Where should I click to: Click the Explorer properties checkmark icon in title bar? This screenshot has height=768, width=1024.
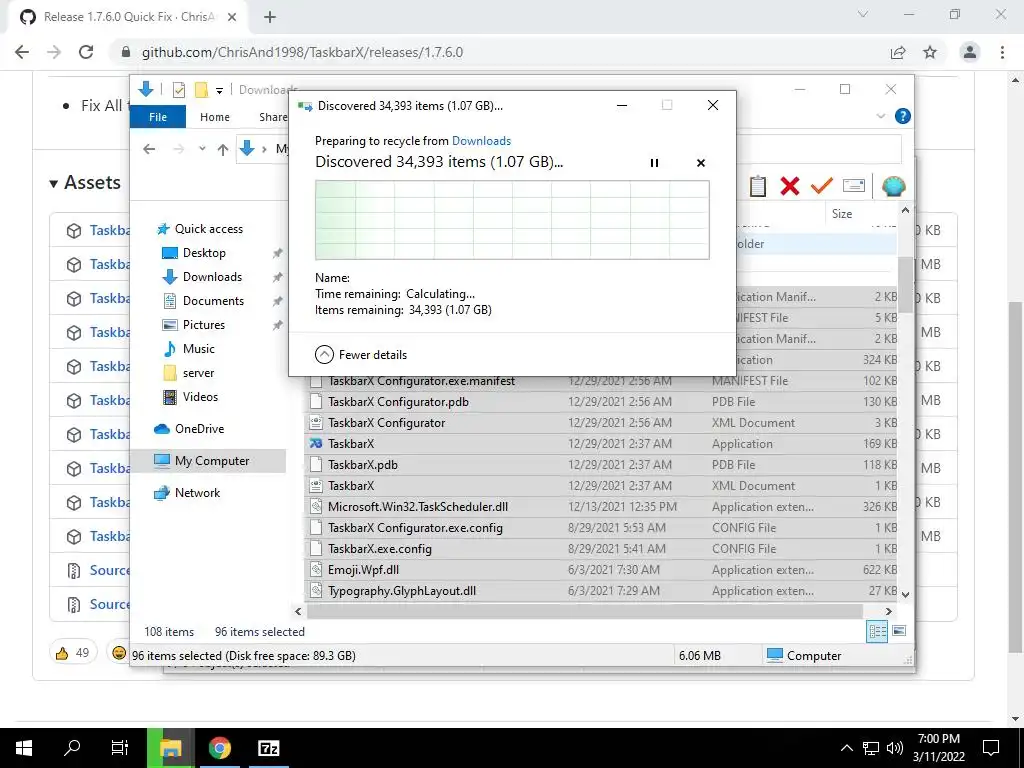coord(178,89)
